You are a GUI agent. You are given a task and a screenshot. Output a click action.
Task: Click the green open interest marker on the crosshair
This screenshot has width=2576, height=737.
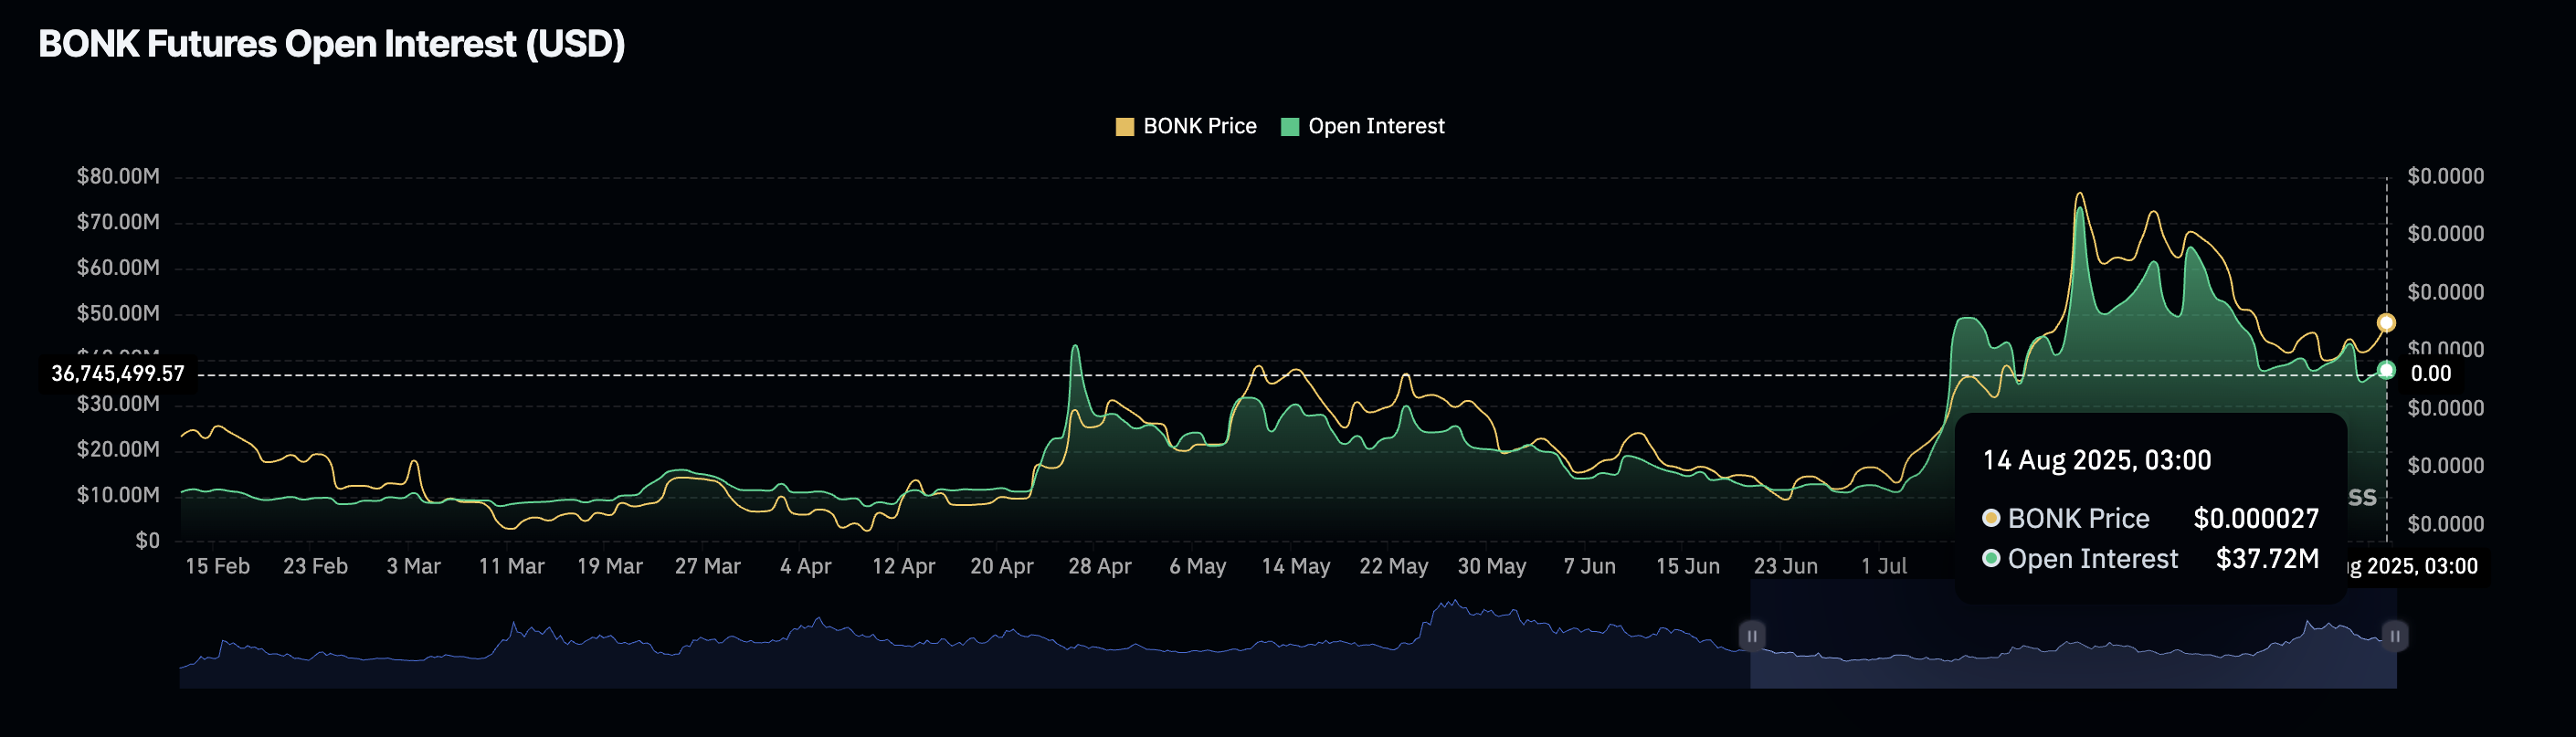(2386, 371)
